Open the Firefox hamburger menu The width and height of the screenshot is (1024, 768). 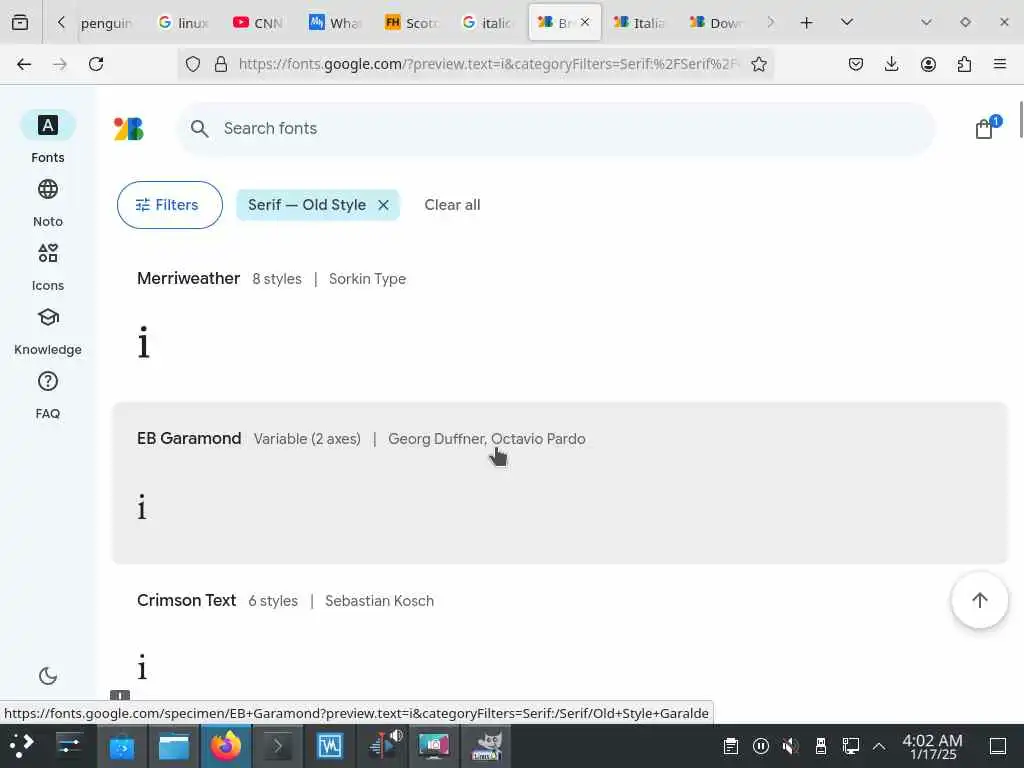point(1000,64)
